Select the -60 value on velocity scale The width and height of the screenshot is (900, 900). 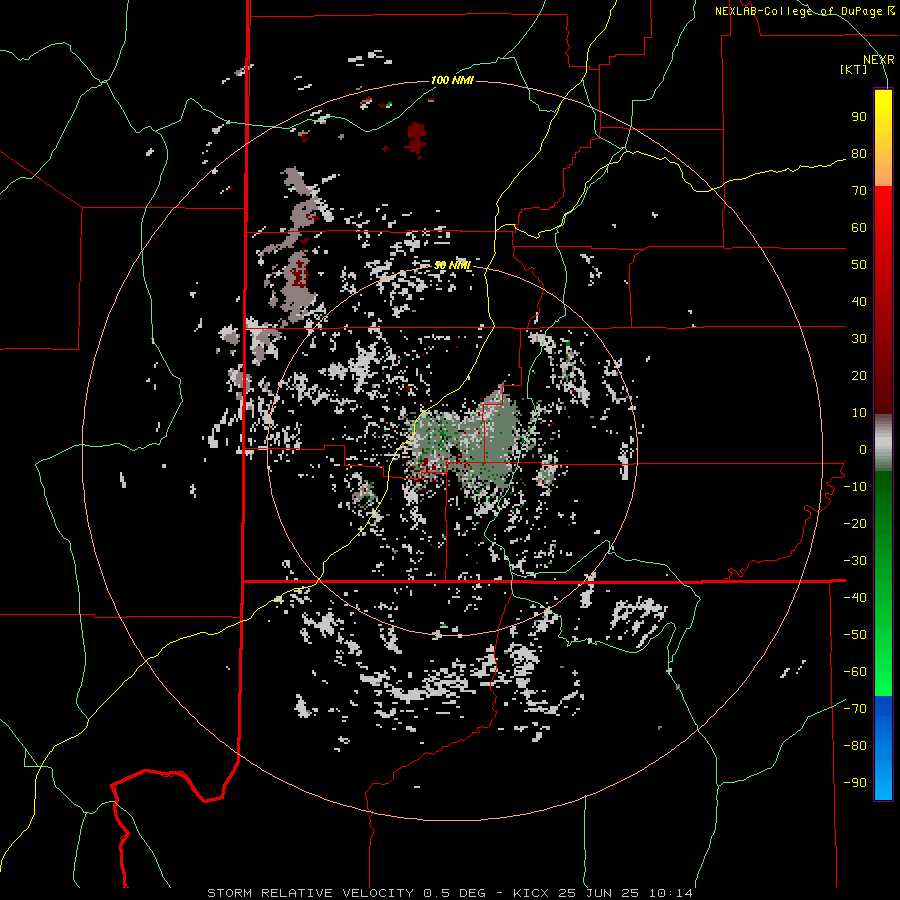tap(855, 672)
